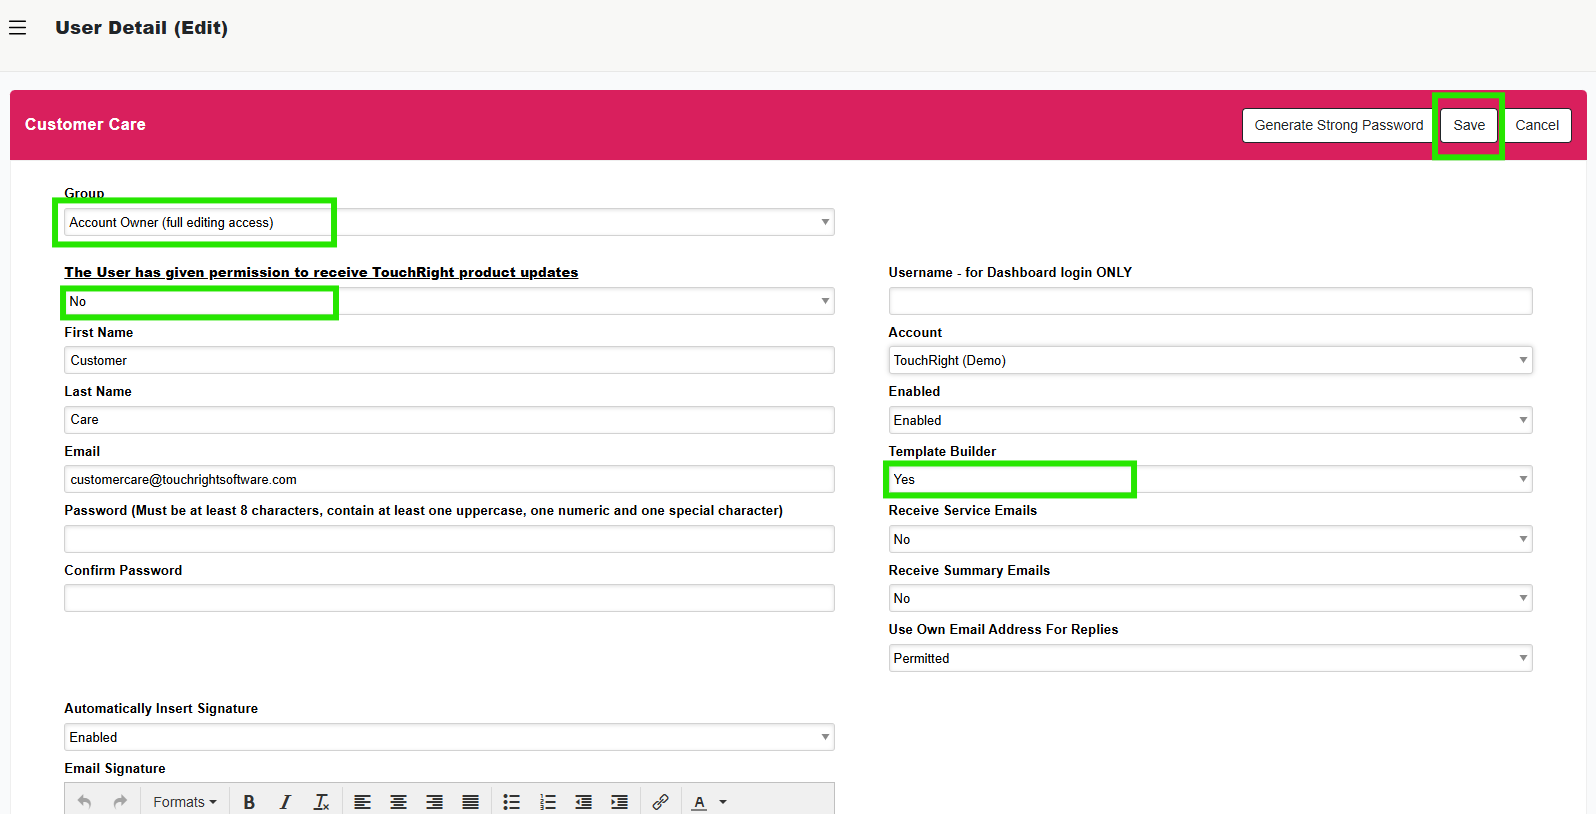This screenshot has height=814, width=1596.
Task: Click Generate Strong Password
Action: [x=1338, y=125]
